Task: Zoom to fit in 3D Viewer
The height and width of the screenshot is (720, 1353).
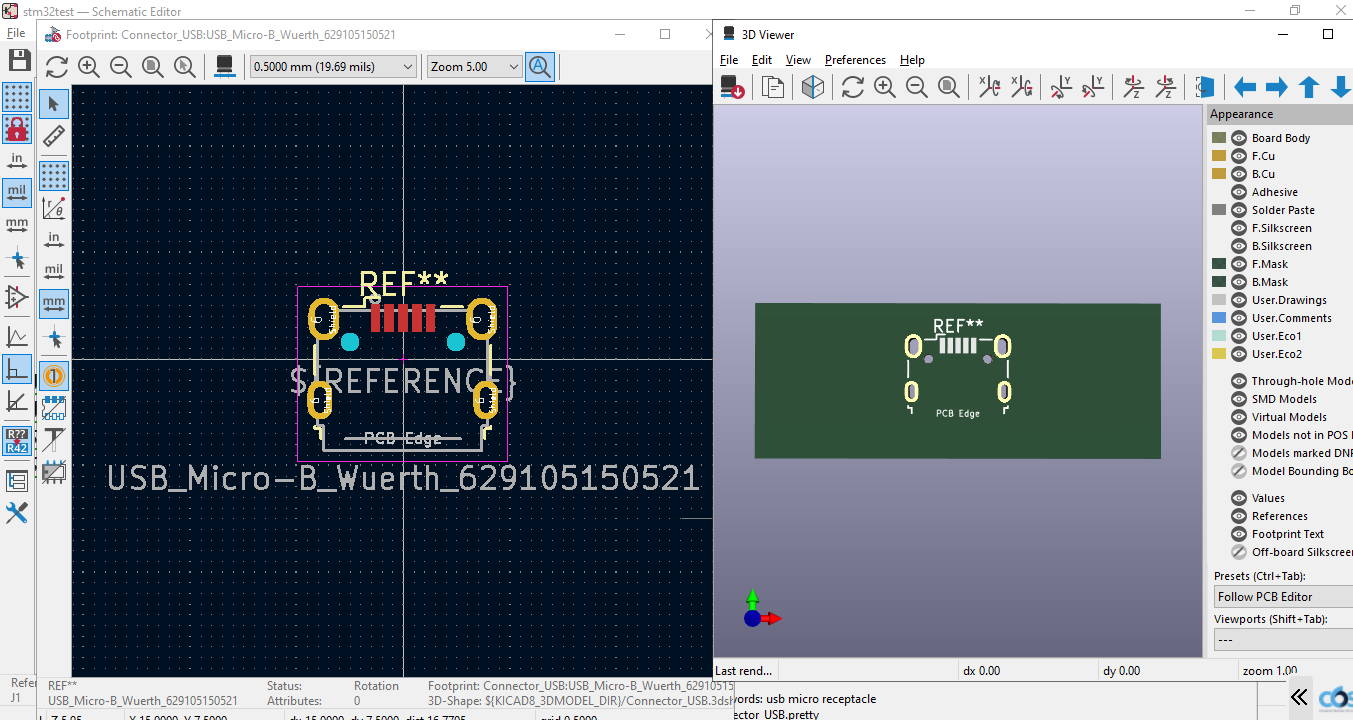Action: pyautogui.click(x=948, y=87)
